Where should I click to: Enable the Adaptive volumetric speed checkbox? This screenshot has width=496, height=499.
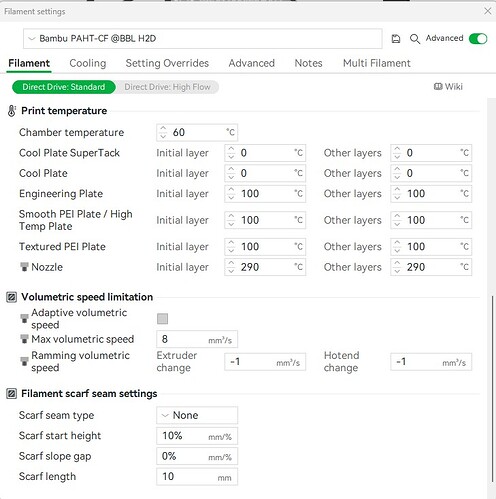pyautogui.click(x=162, y=319)
